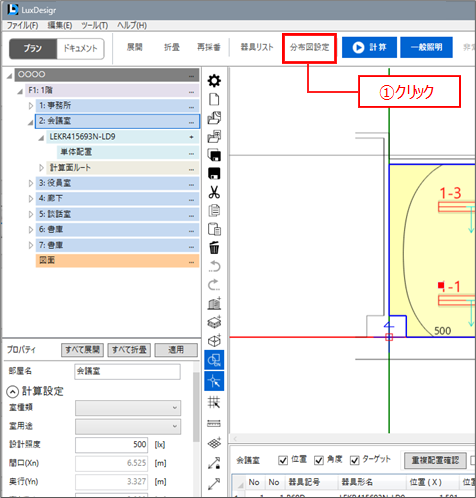Select the scissors cut icon
Image resolution: width=476 pixels, height=498 pixels.
click(x=214, y=192)
